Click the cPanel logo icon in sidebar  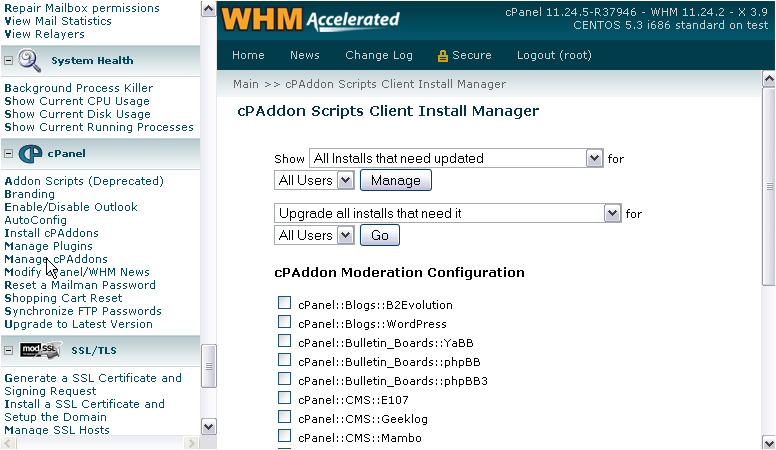pos(30,153)
